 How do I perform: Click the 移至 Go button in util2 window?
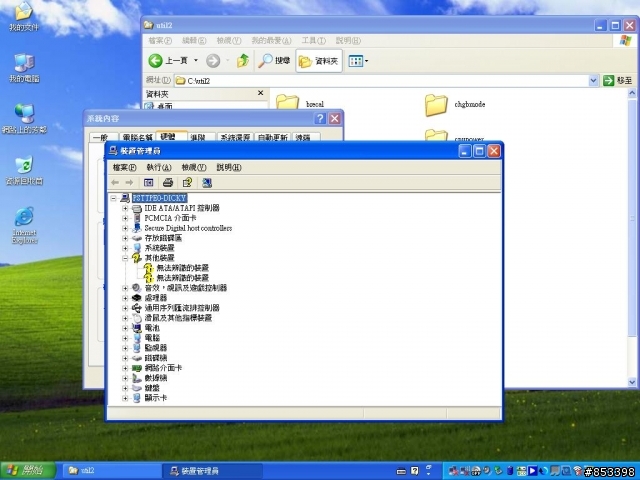(618, 81)
